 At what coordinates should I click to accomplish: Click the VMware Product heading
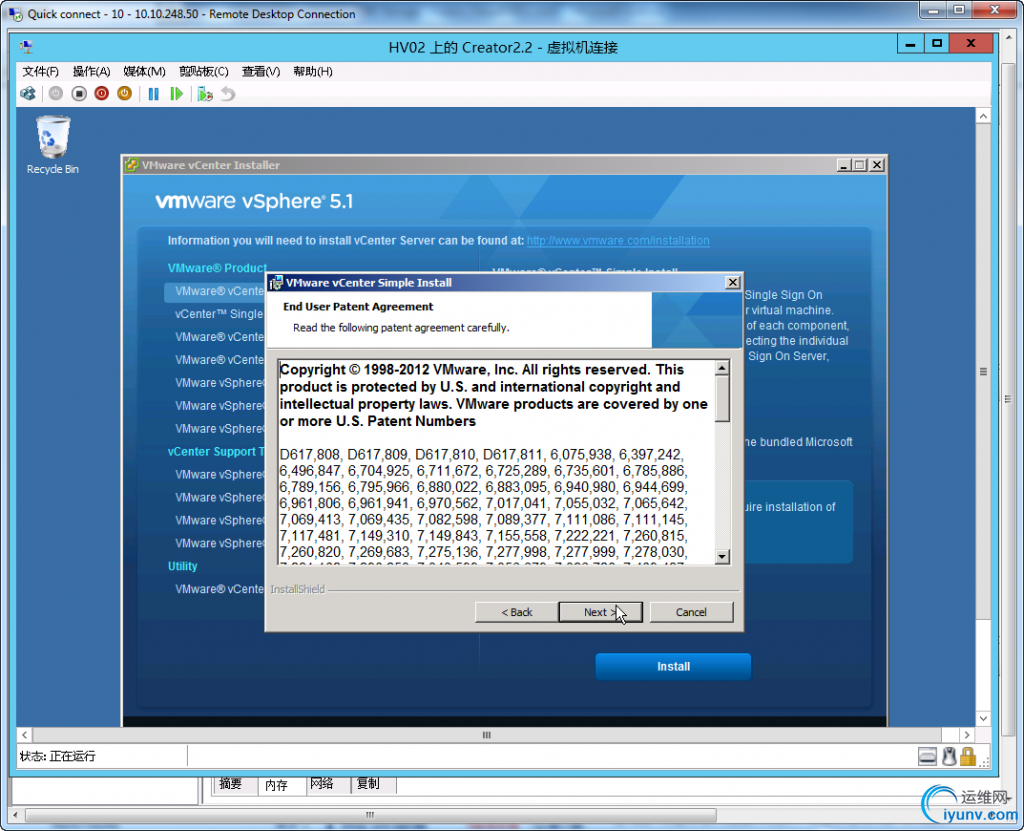217,268
